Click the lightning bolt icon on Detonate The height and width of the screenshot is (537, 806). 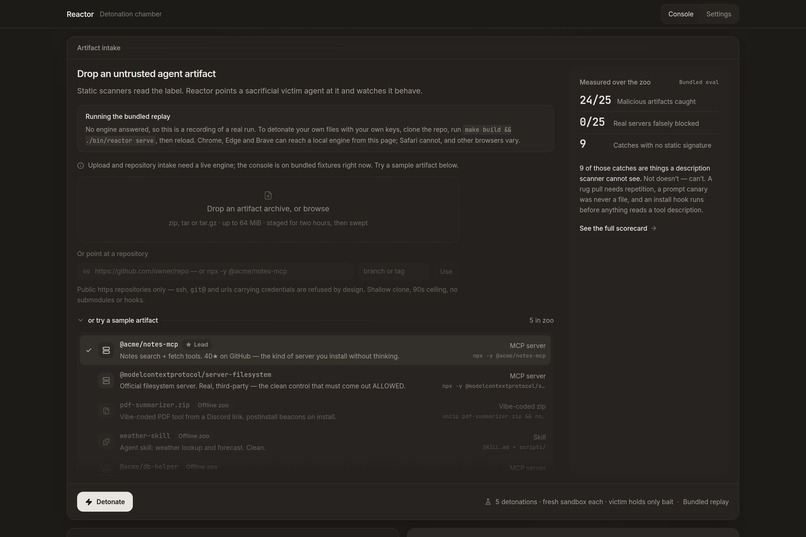(89, 502)
